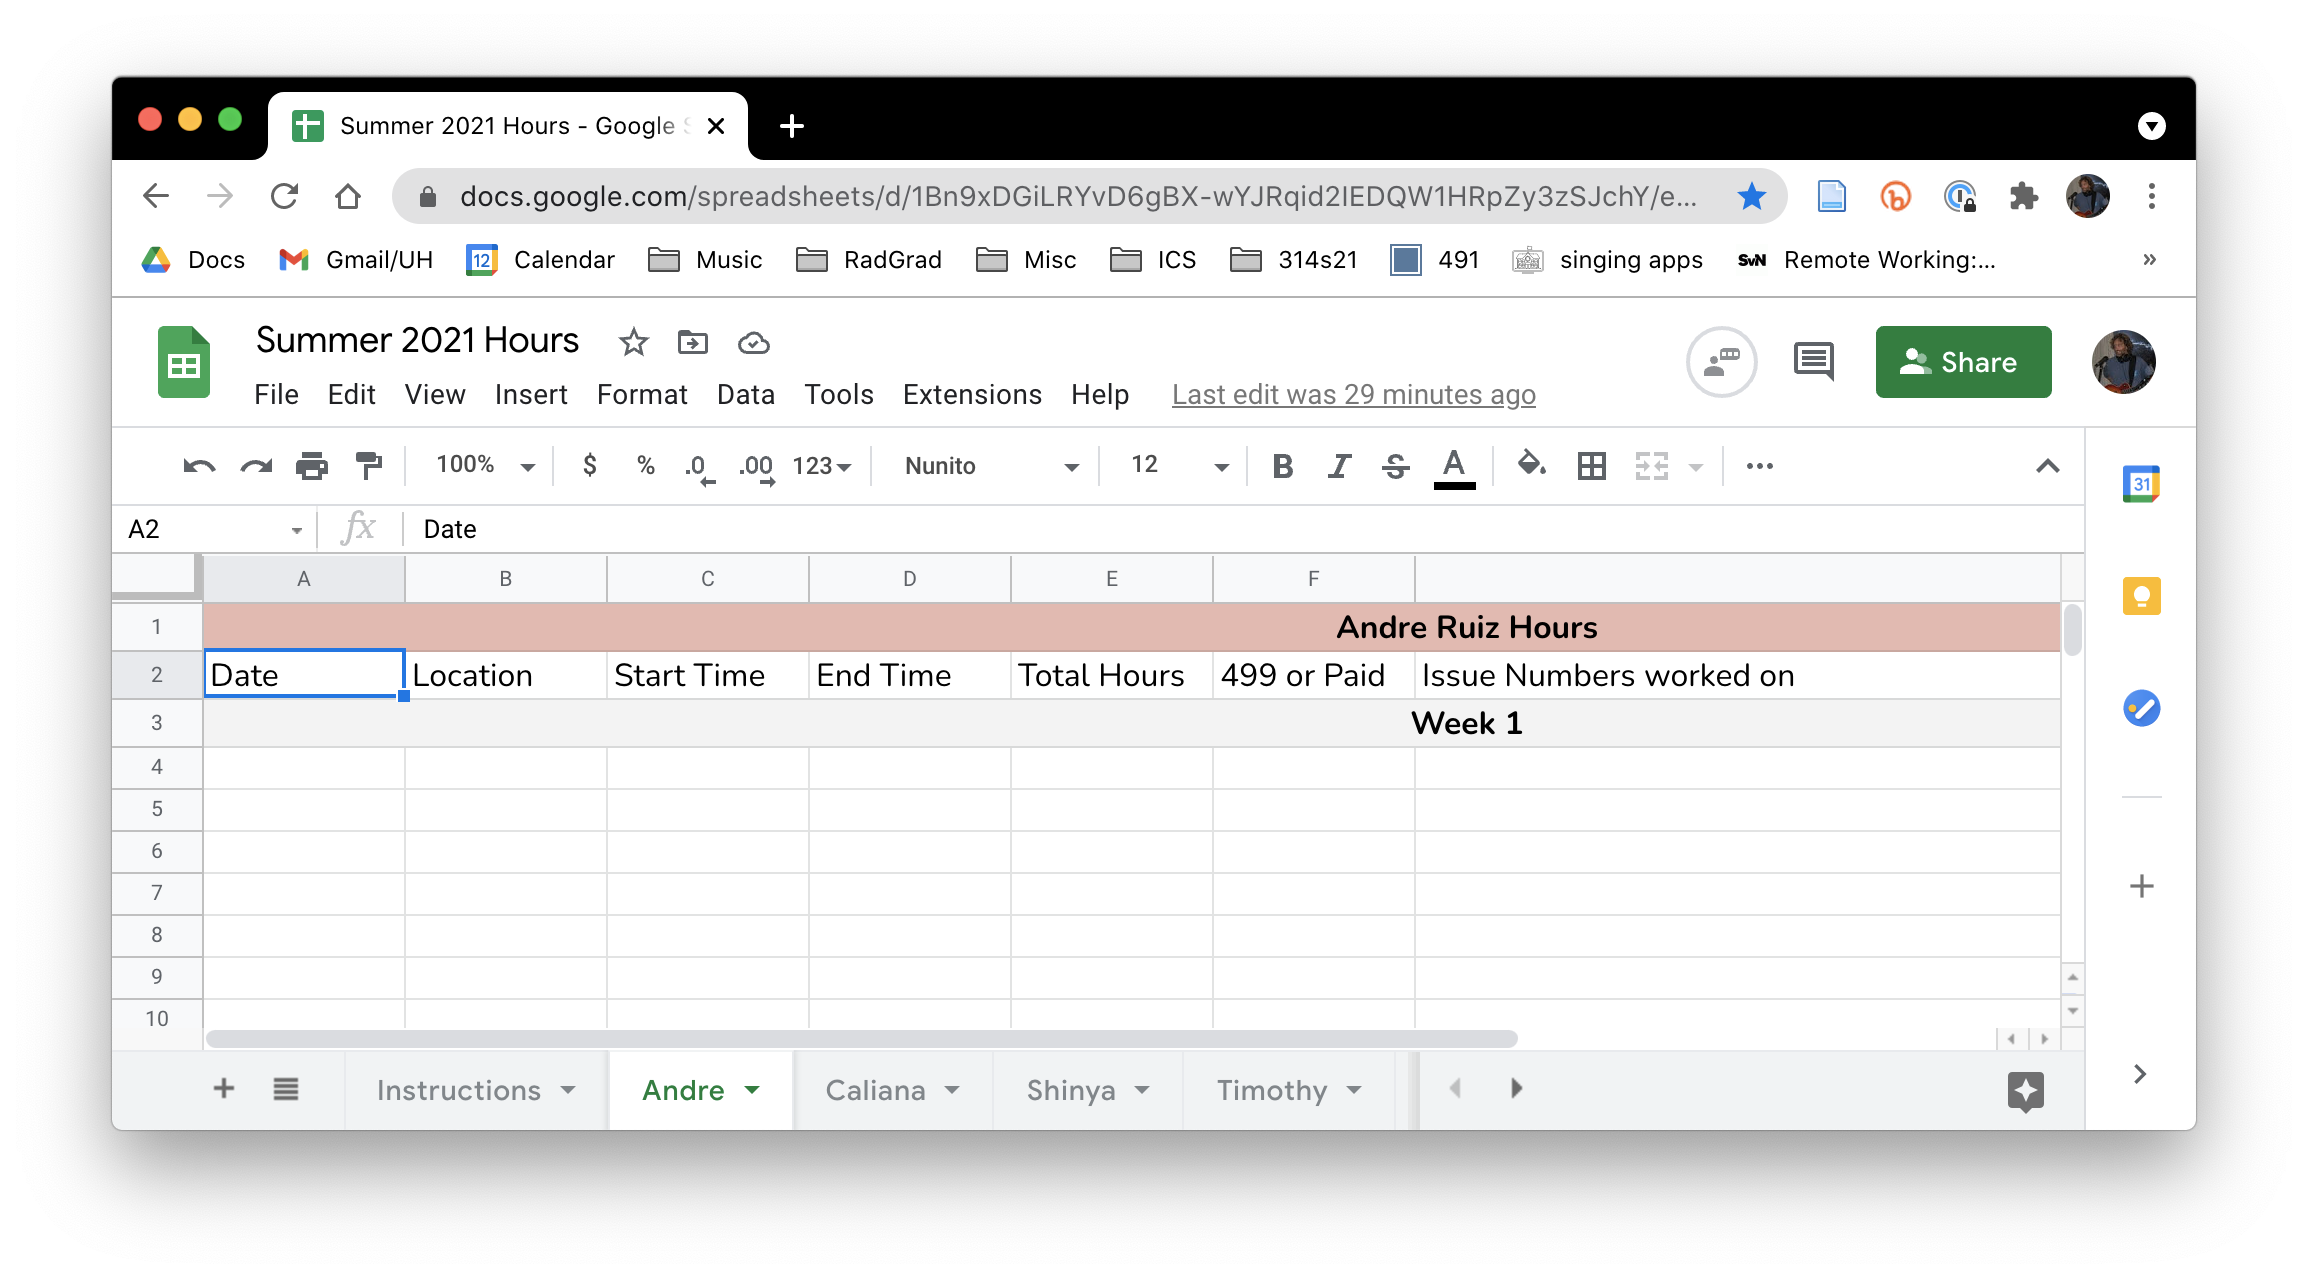Screen dimensions: 2308x1278
Task: Open the borders tool
Action: pyautogui.click(x=1591, y=465)
